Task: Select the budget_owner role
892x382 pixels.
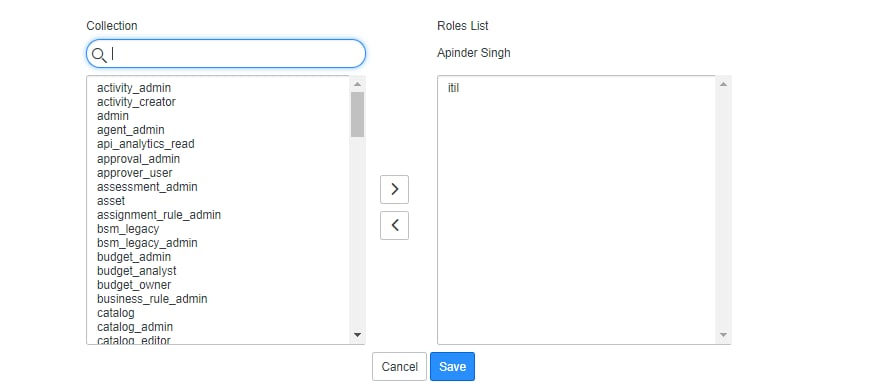Action: coord(134,285)
